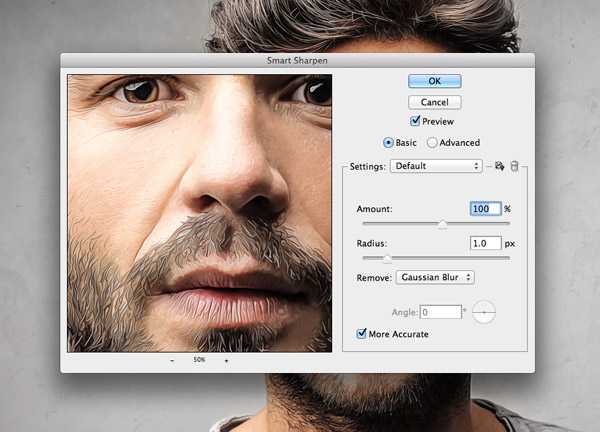Viewport: 600px width, 432px height.
Task: Toggle the More Accurate checkbox
Action: (x=361, y=334)
